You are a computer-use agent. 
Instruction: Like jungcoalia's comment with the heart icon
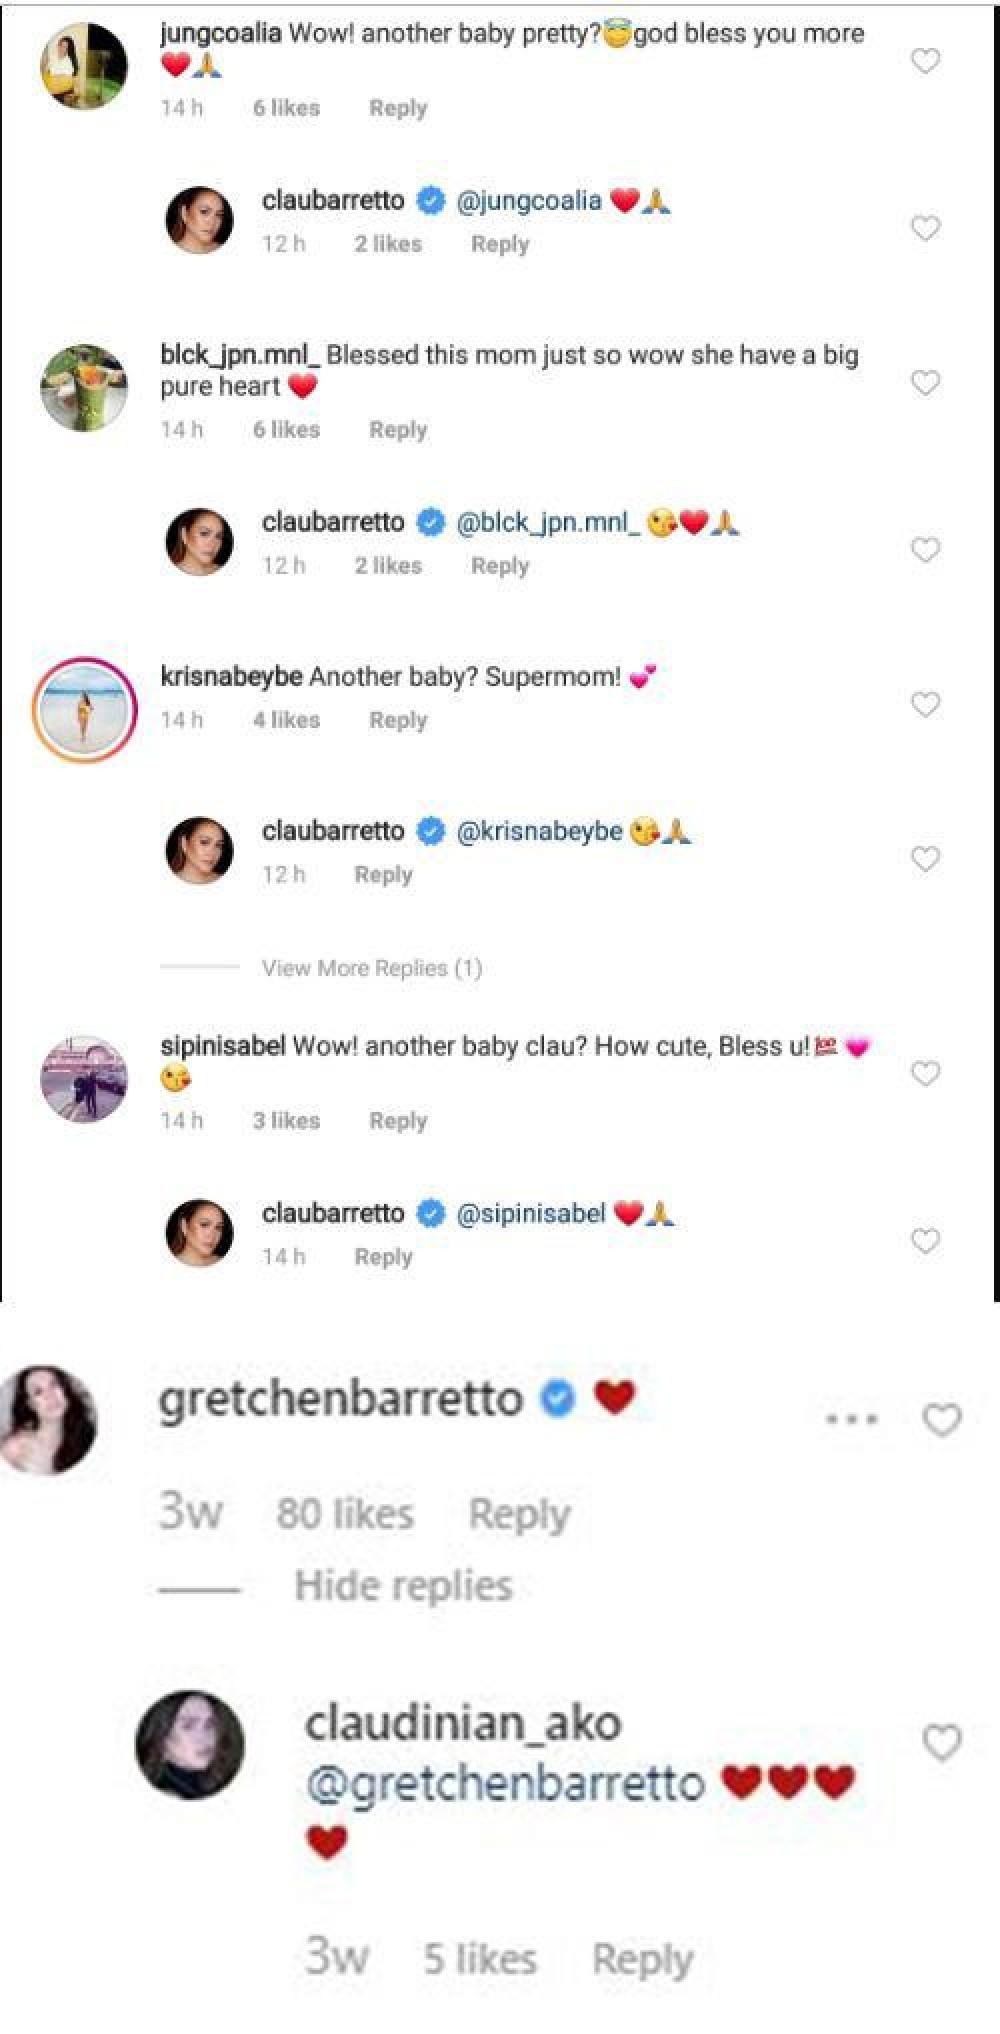click(x=925, y=61)
